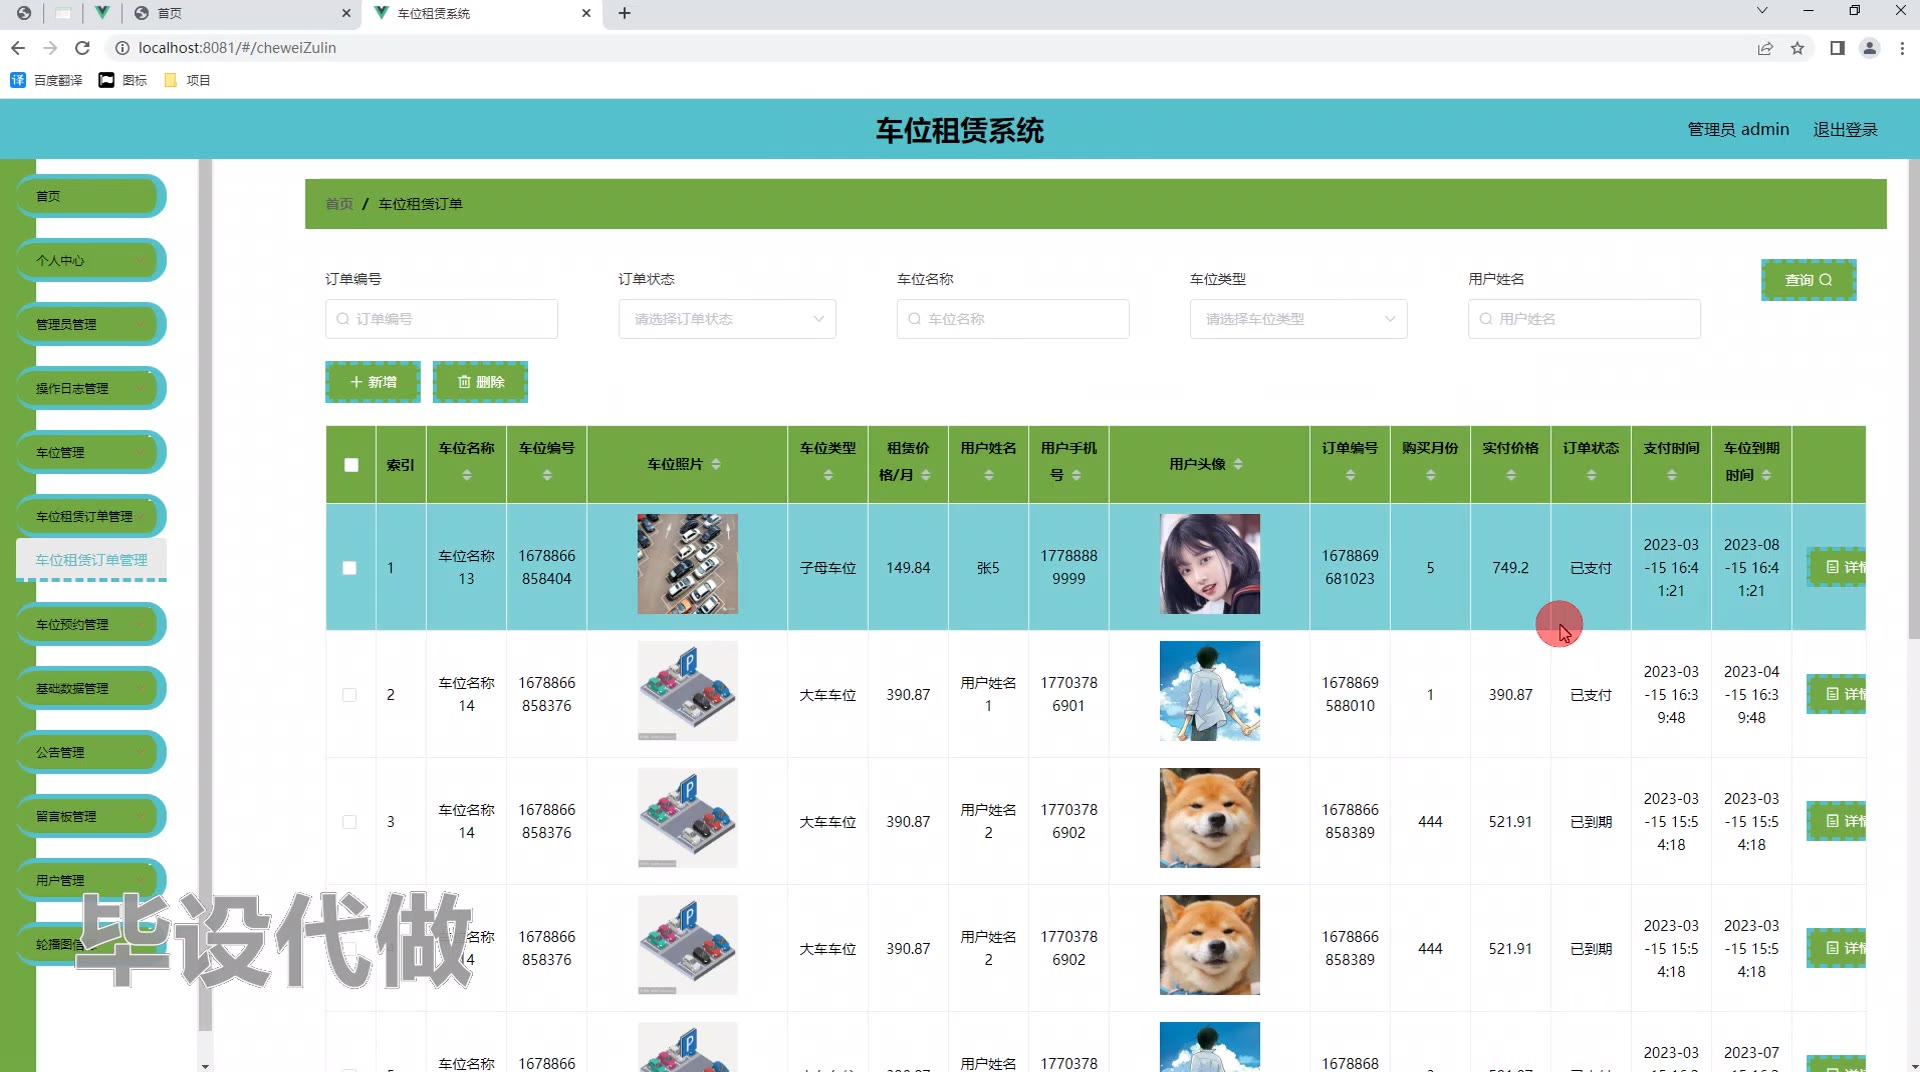
Task: Open 百度翻译 bookmark
Action: click(46, 80)
